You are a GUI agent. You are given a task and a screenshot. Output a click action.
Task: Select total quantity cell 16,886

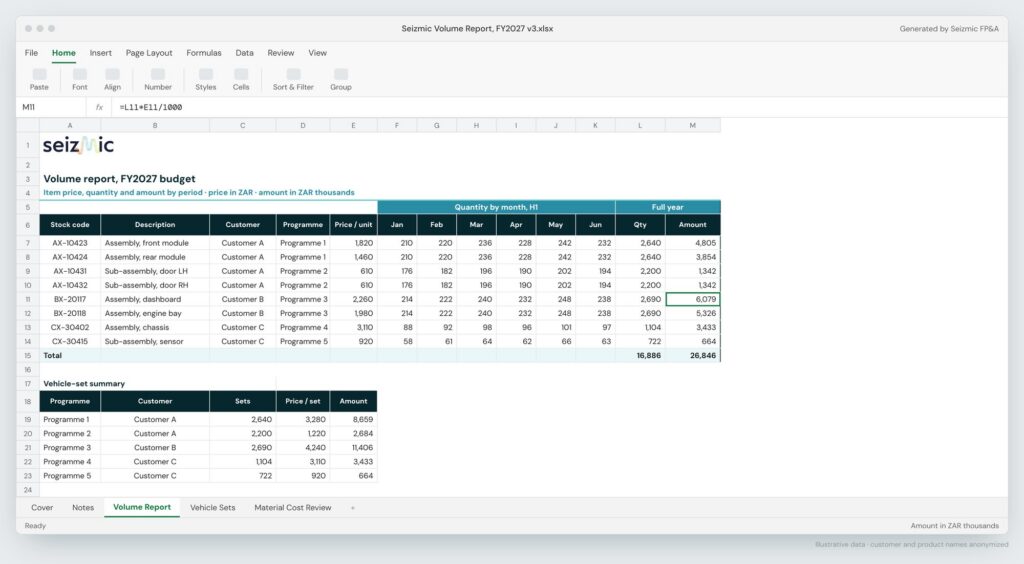[640, 356]
